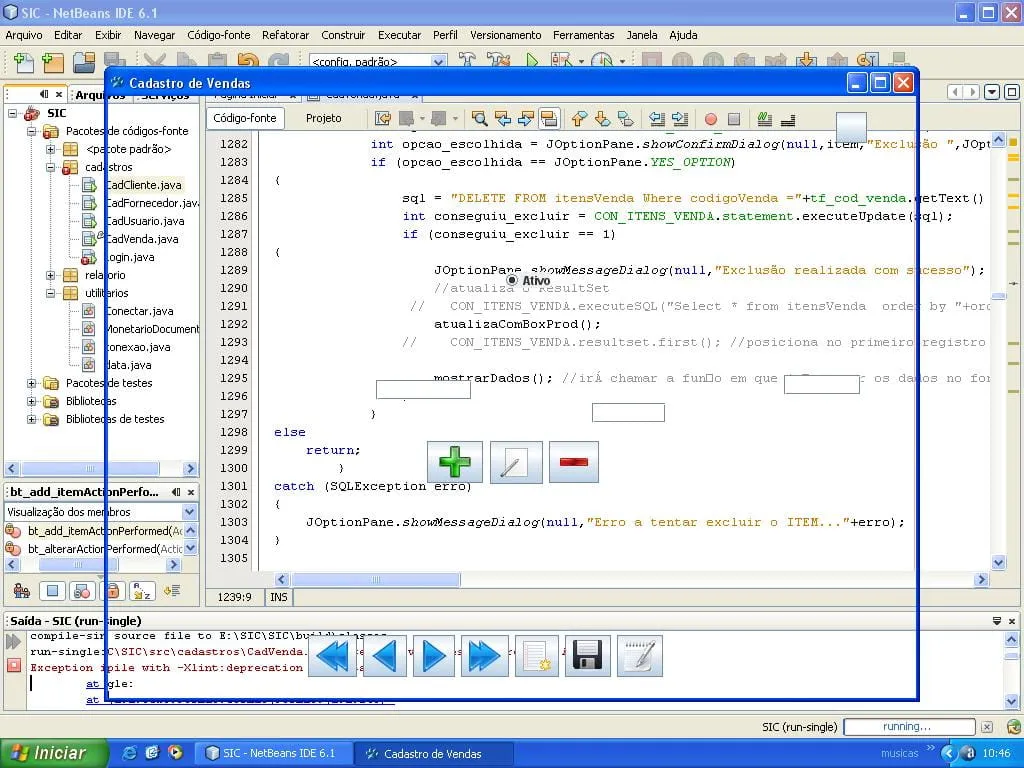Collapse the utilitarios package node

[51, 293]
